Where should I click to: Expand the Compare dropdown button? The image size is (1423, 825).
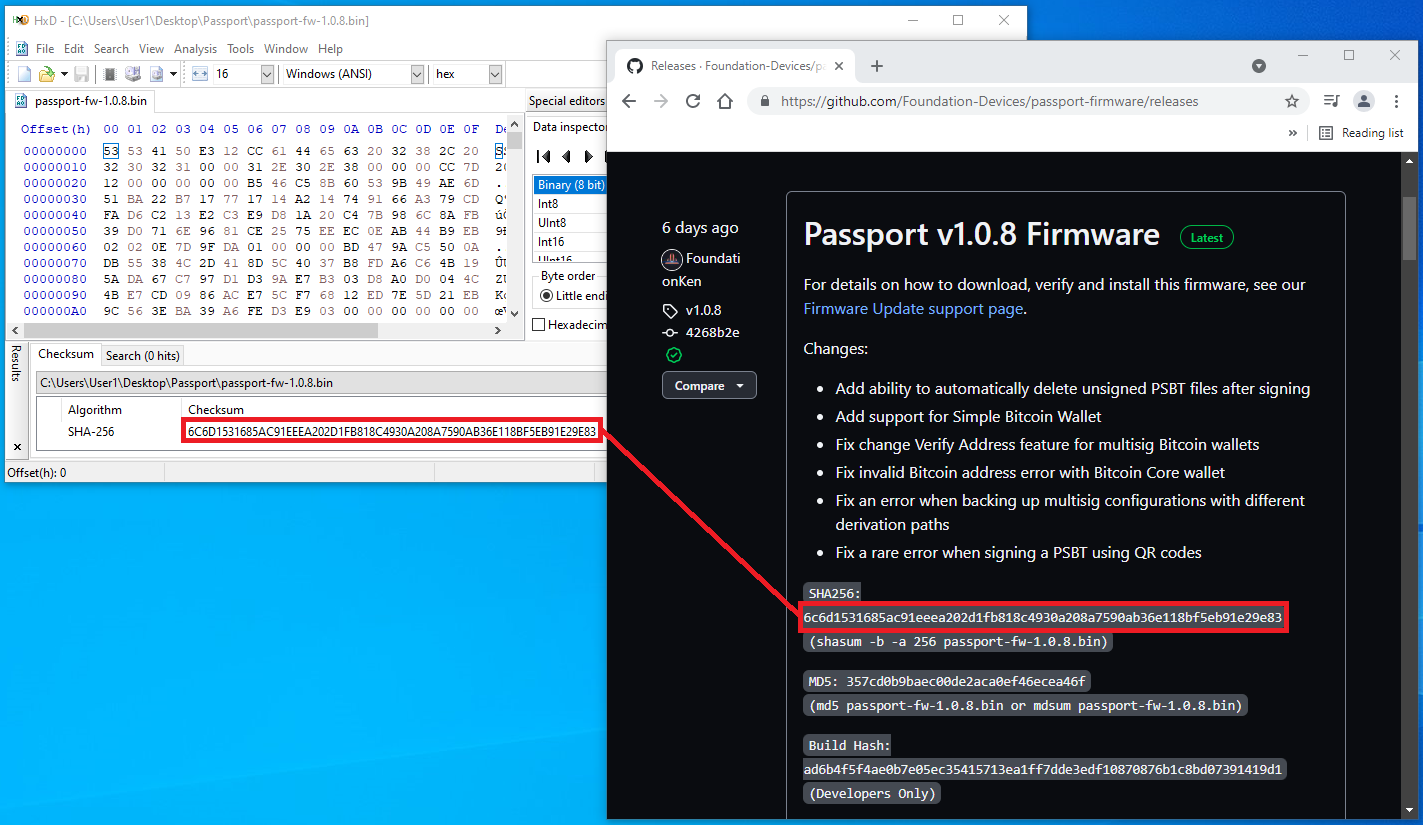click(x=709, y=385)
